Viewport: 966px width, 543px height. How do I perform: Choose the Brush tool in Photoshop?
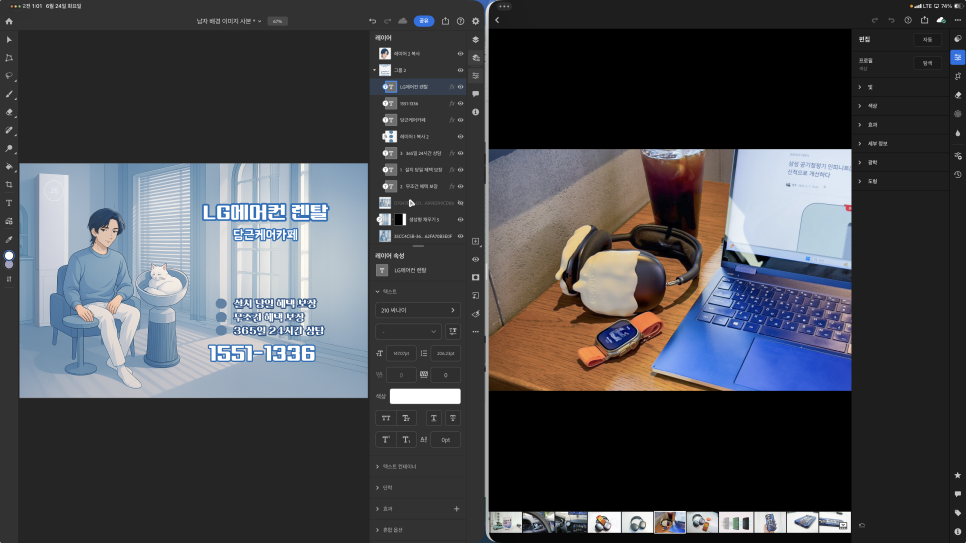(9, 94)
